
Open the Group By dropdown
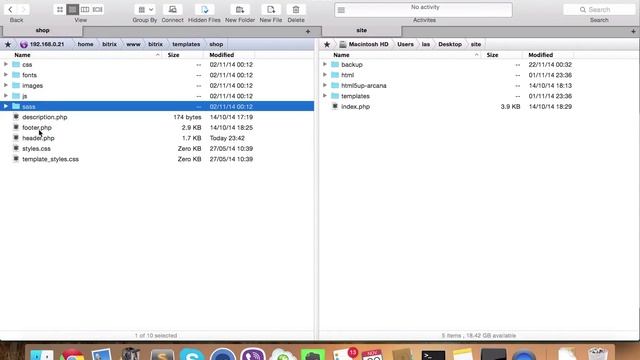click(x=145, y=9)
